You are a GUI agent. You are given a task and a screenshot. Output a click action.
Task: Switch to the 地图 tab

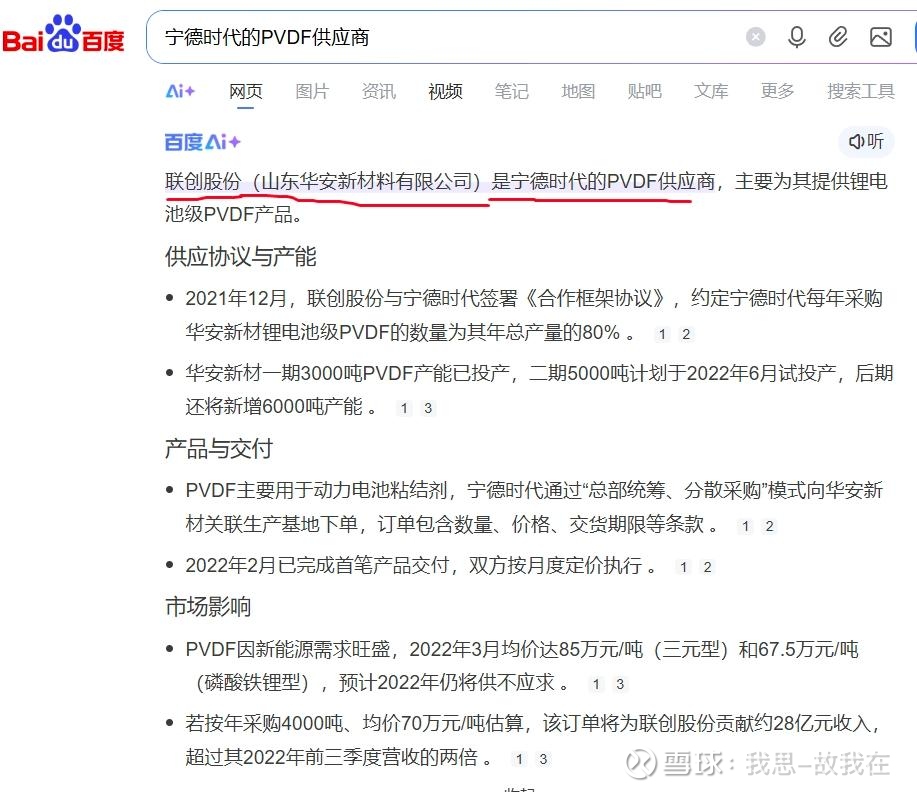pos(578,91)
